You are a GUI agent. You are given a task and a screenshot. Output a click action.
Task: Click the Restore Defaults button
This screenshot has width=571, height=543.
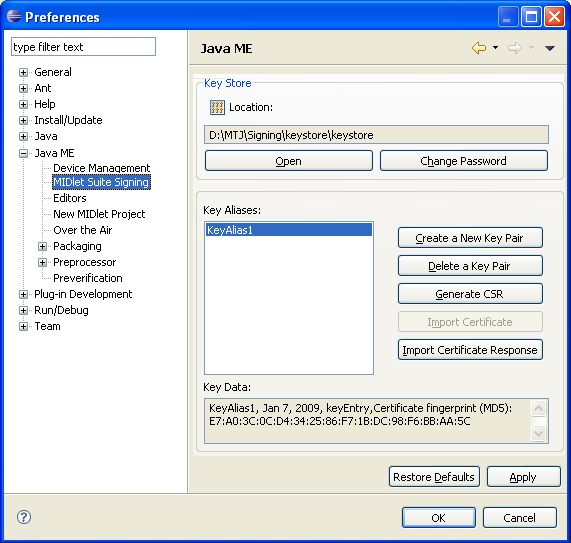434,477
